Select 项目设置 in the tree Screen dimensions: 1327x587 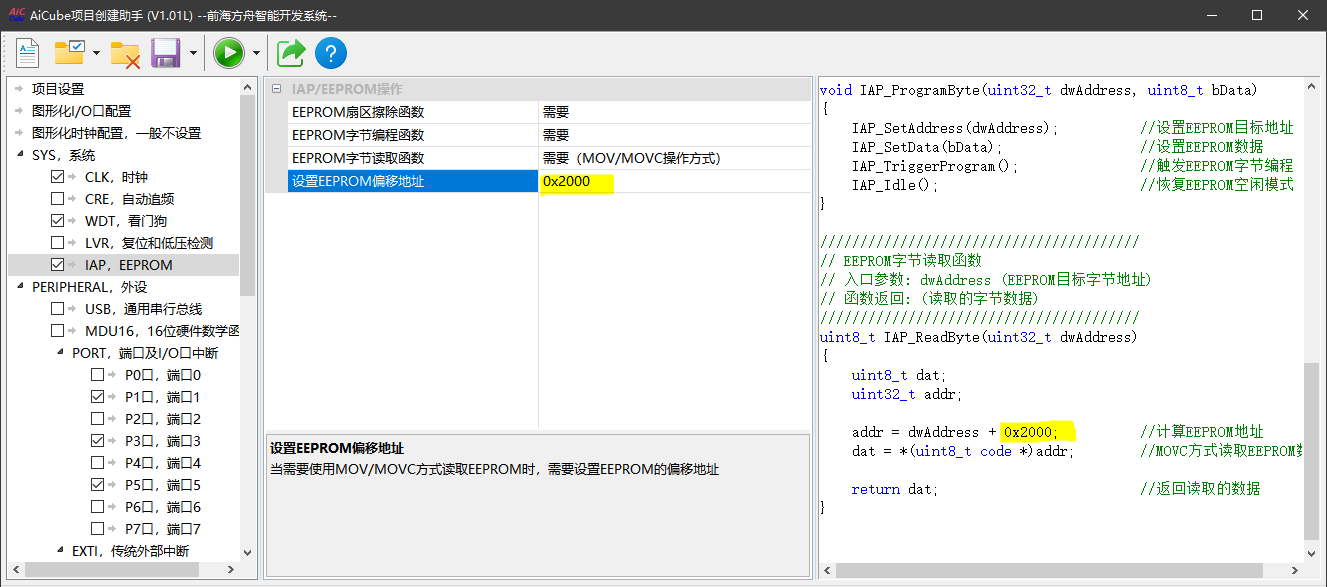[x=58, y=89]
